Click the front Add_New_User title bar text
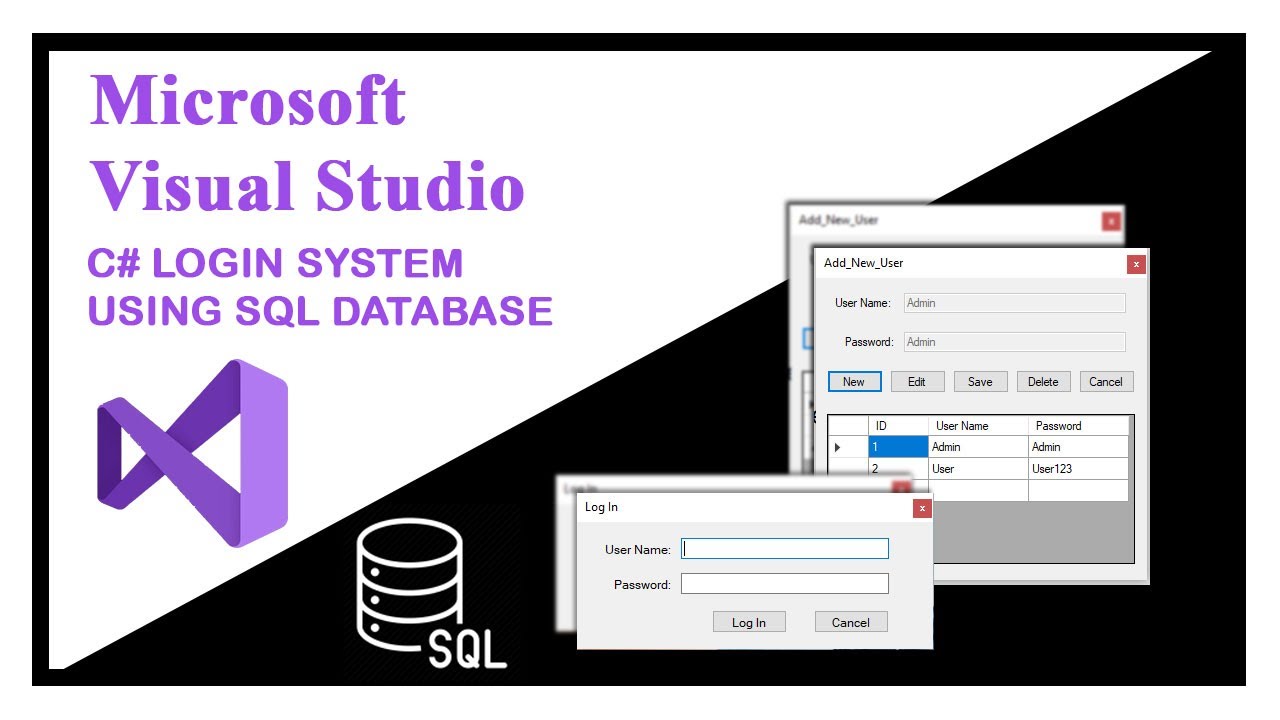The height and width of the screenshot is (720, 1280). 863,263
